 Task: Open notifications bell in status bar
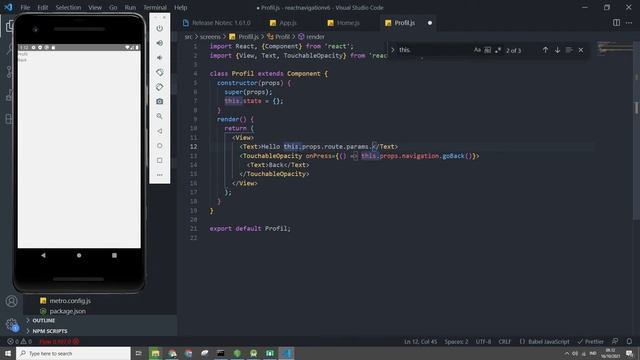[629, 341]
